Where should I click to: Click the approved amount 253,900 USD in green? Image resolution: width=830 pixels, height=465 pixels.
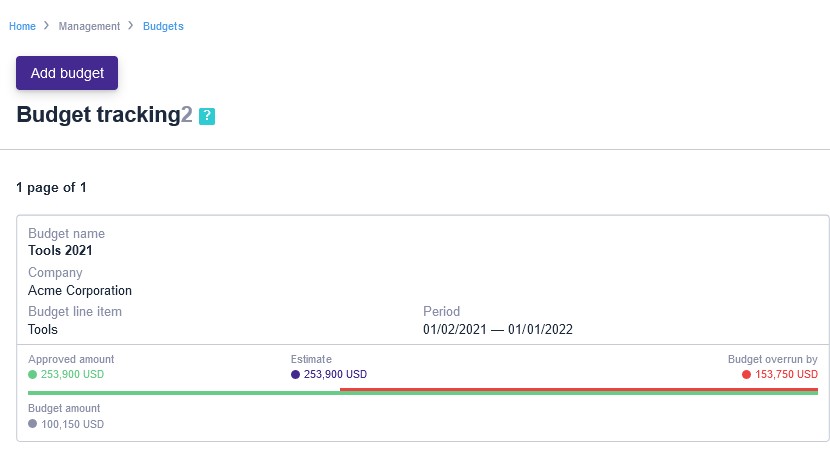pyautogui.click(x=72, y=374)
